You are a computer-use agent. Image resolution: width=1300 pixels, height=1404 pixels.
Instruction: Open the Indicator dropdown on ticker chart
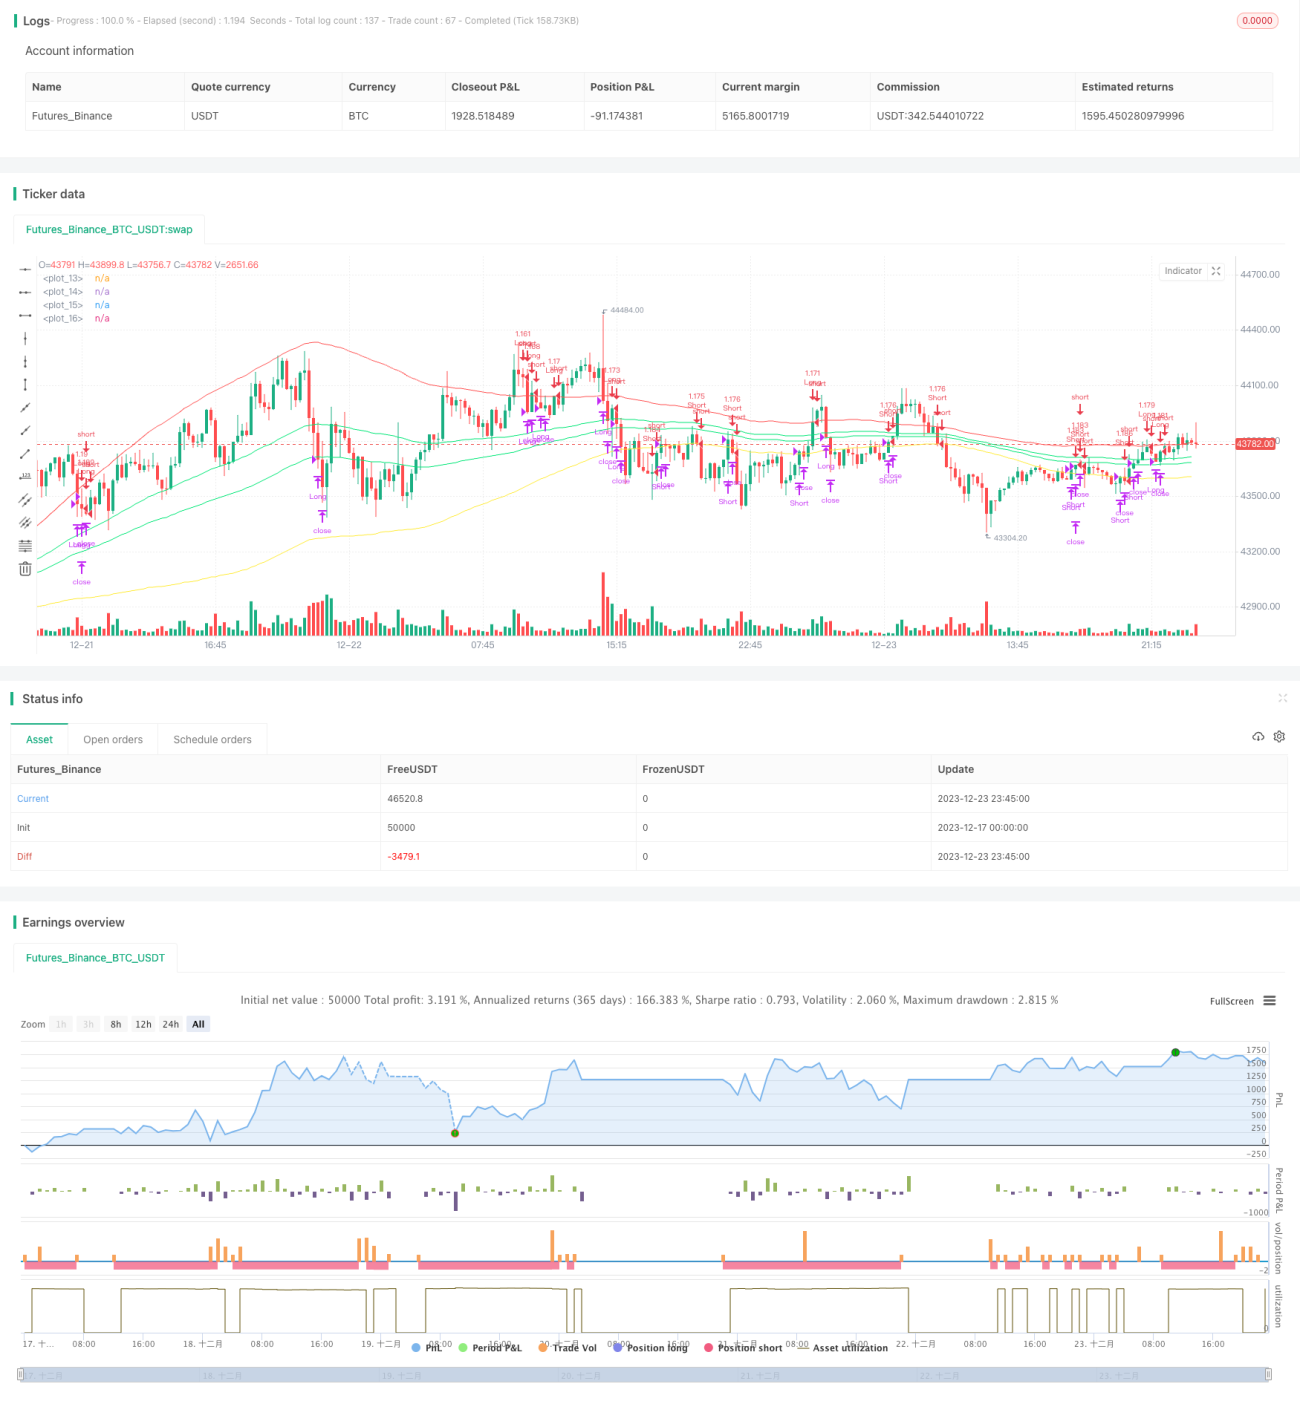pyautogui.click(x=1183, y=271)
